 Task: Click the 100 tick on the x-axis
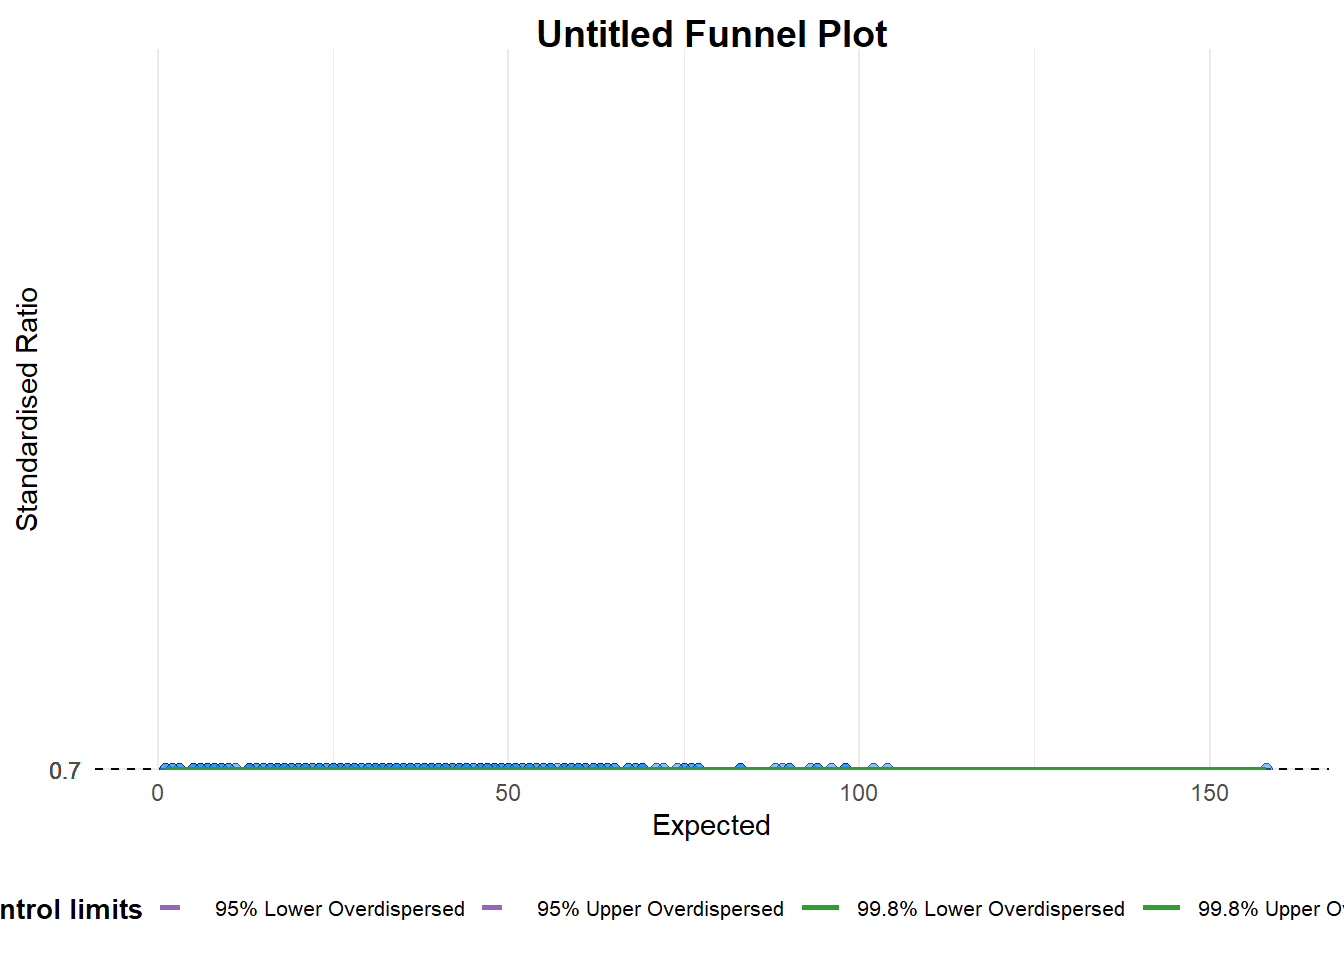click(858, 793)
